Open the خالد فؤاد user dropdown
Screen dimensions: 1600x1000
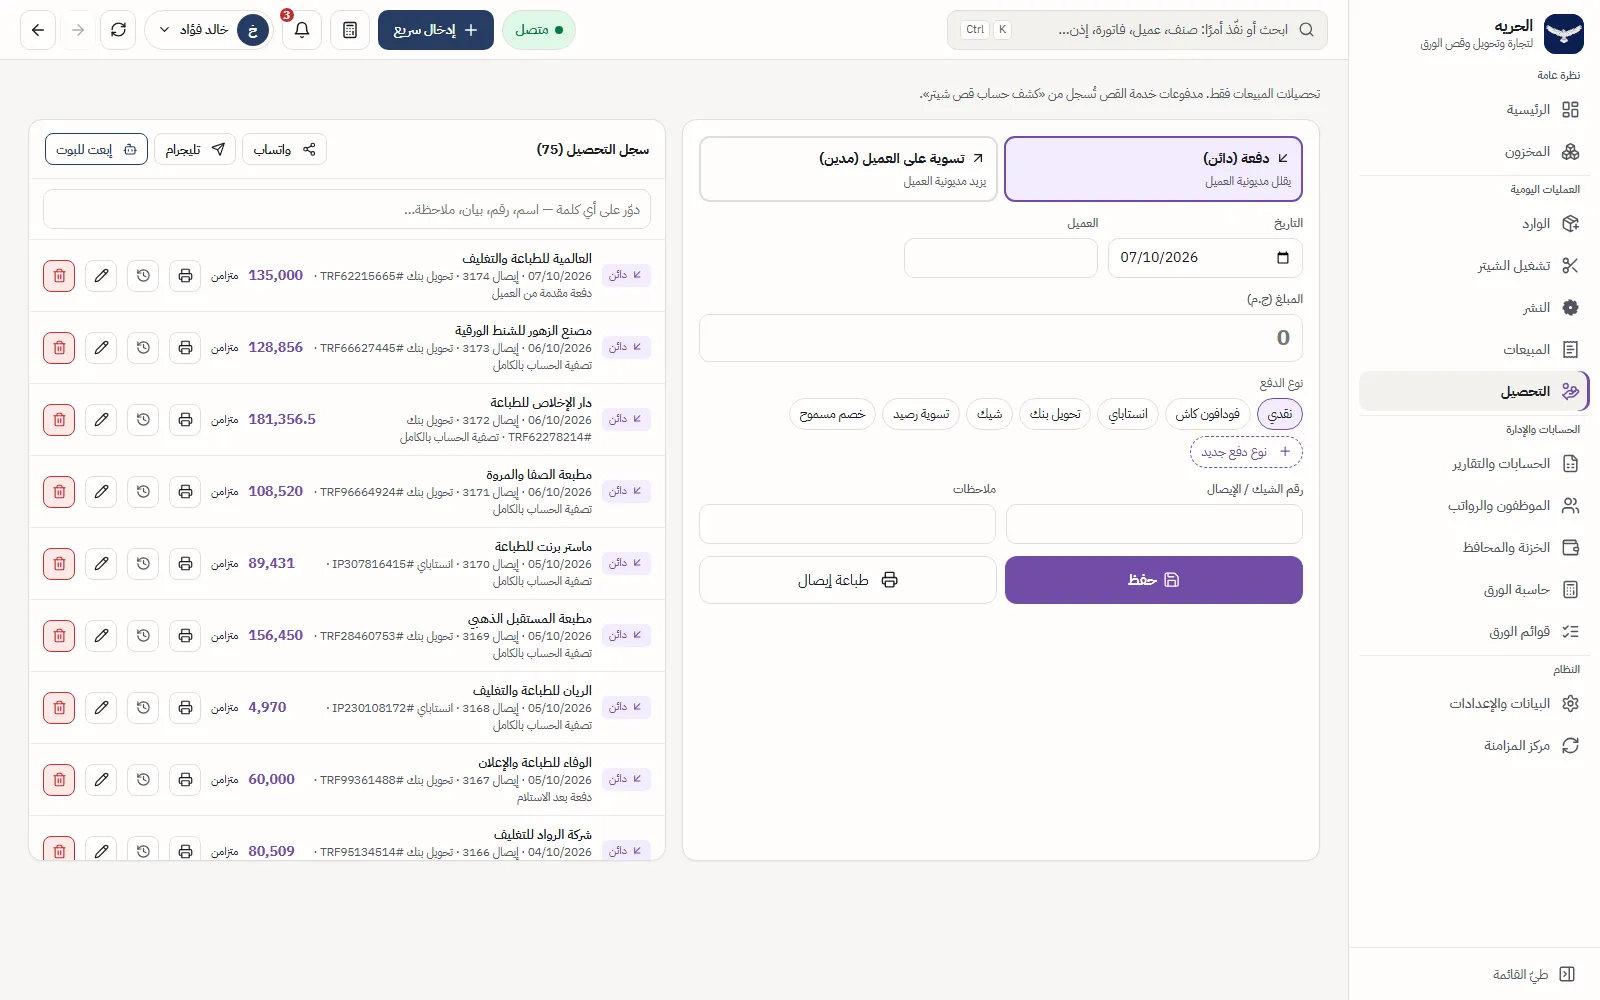[209, 30]
